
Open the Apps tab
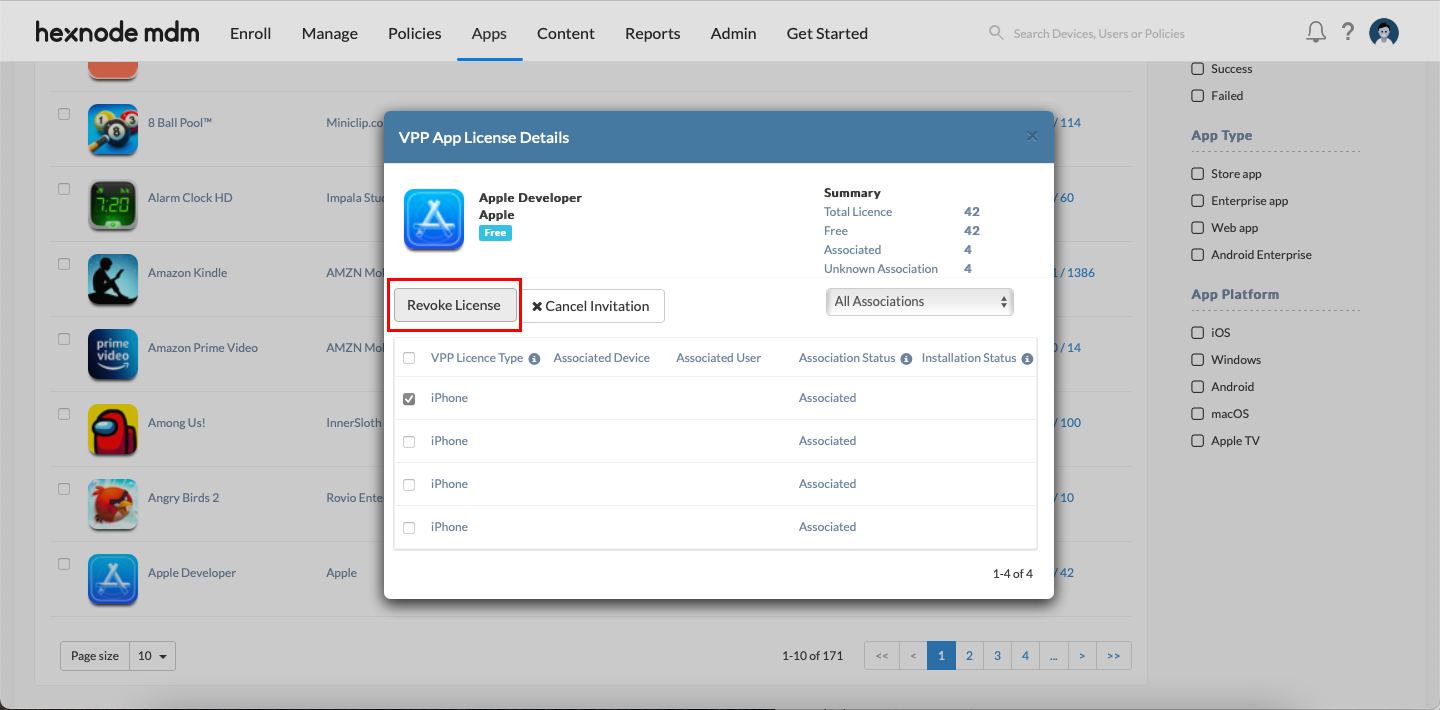pyautogui.click(x=489, y=33)
